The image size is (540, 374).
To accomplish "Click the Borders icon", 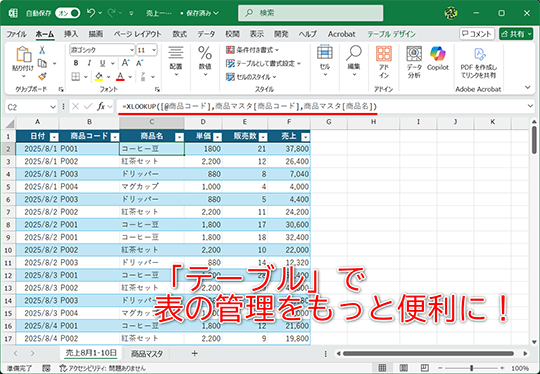I will pyautogui.click(x=75, y=76).
